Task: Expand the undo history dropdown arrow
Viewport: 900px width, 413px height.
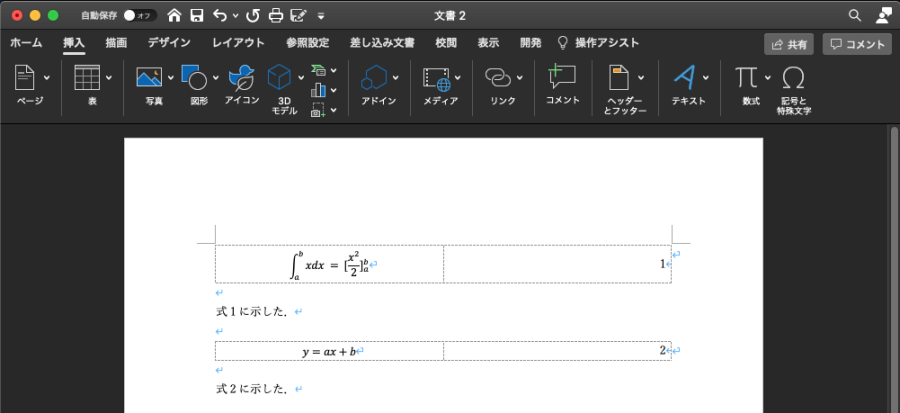Action: (236, 16)
